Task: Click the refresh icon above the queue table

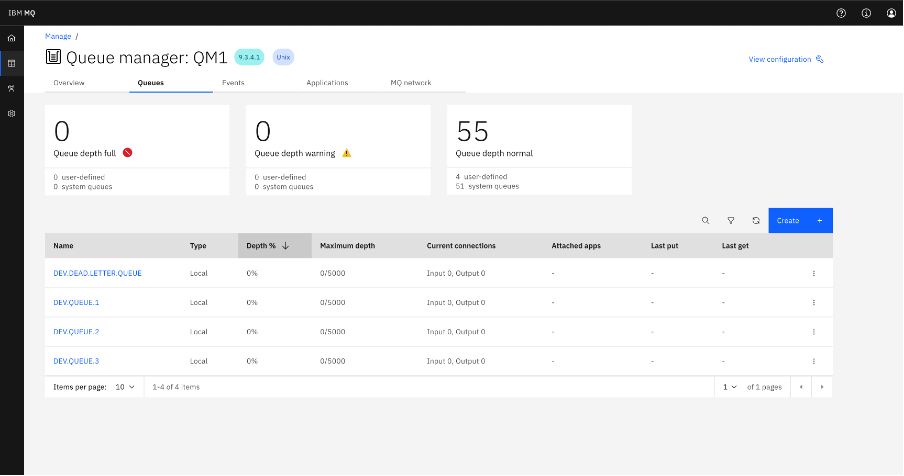Action: point(756,220)
